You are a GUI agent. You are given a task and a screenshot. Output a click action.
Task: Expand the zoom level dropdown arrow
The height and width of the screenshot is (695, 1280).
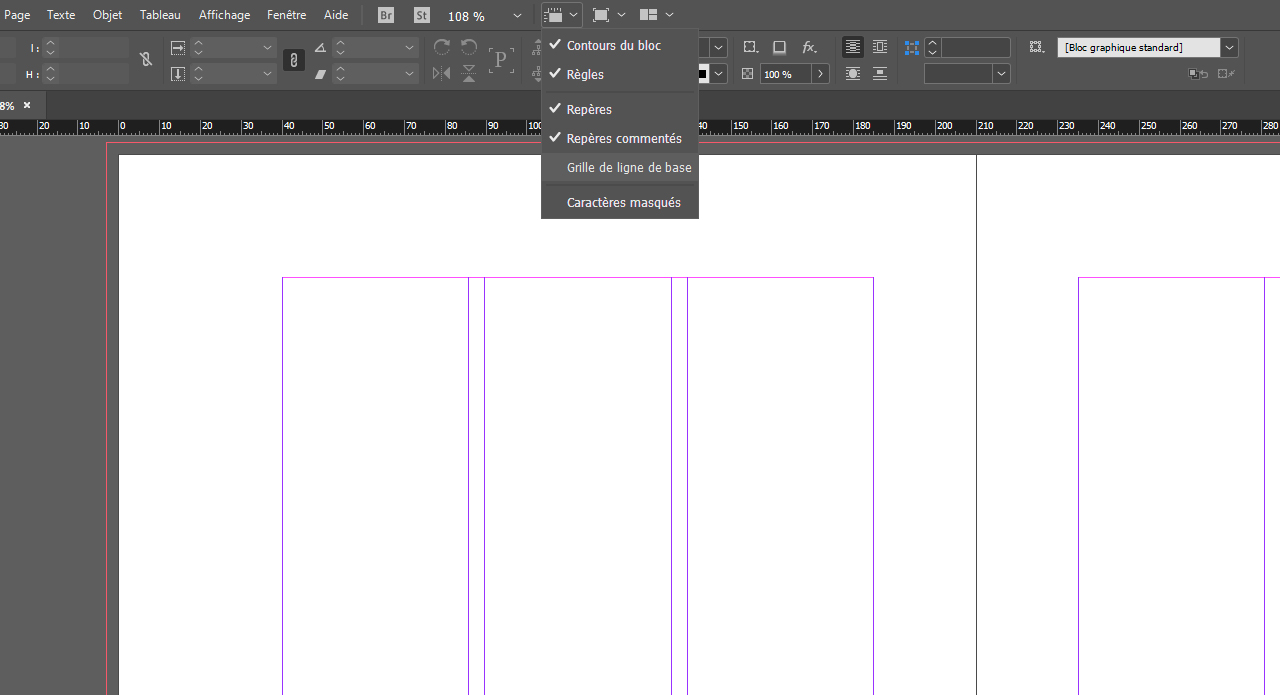click(x=517, y=16)
